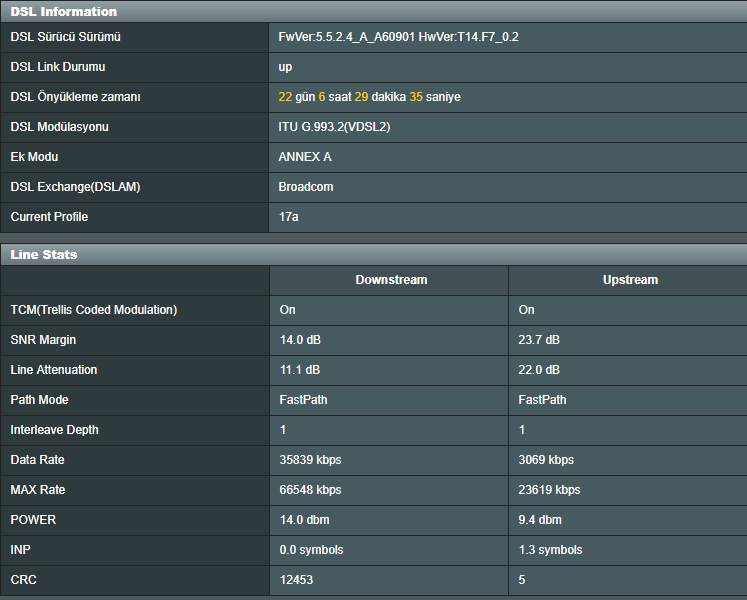Select the Upstream column header
Viewport: 747px width, 600px height.
[630, 280]
